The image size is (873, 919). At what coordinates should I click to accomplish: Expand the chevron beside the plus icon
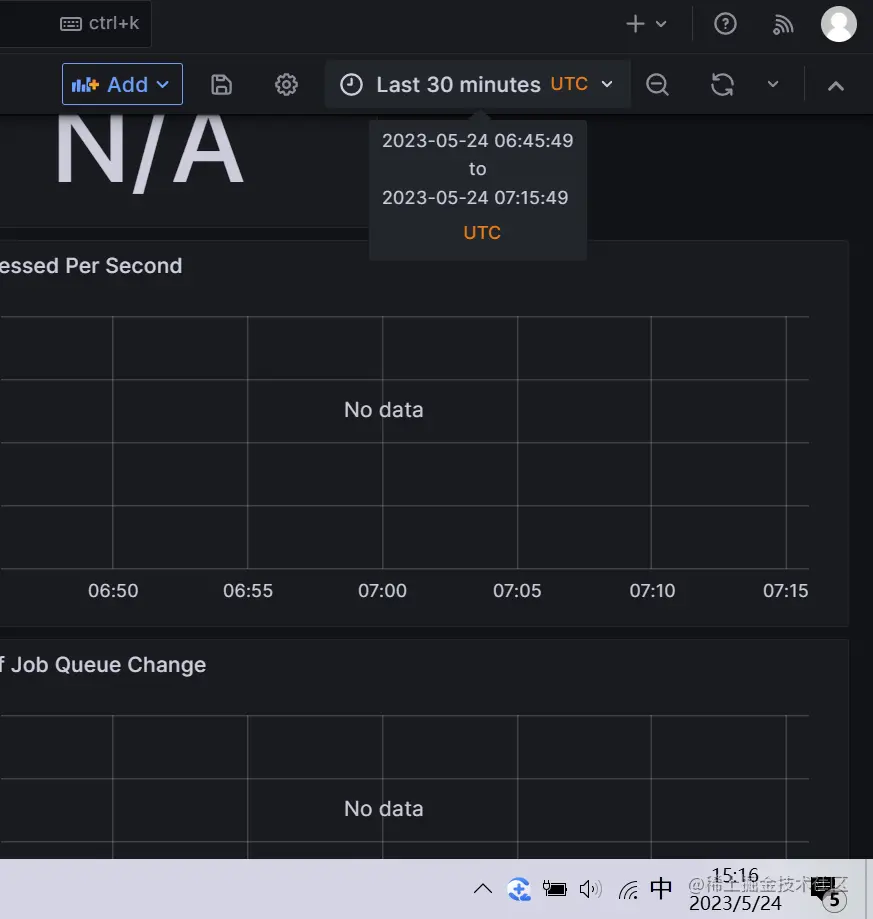click(661, 24)
